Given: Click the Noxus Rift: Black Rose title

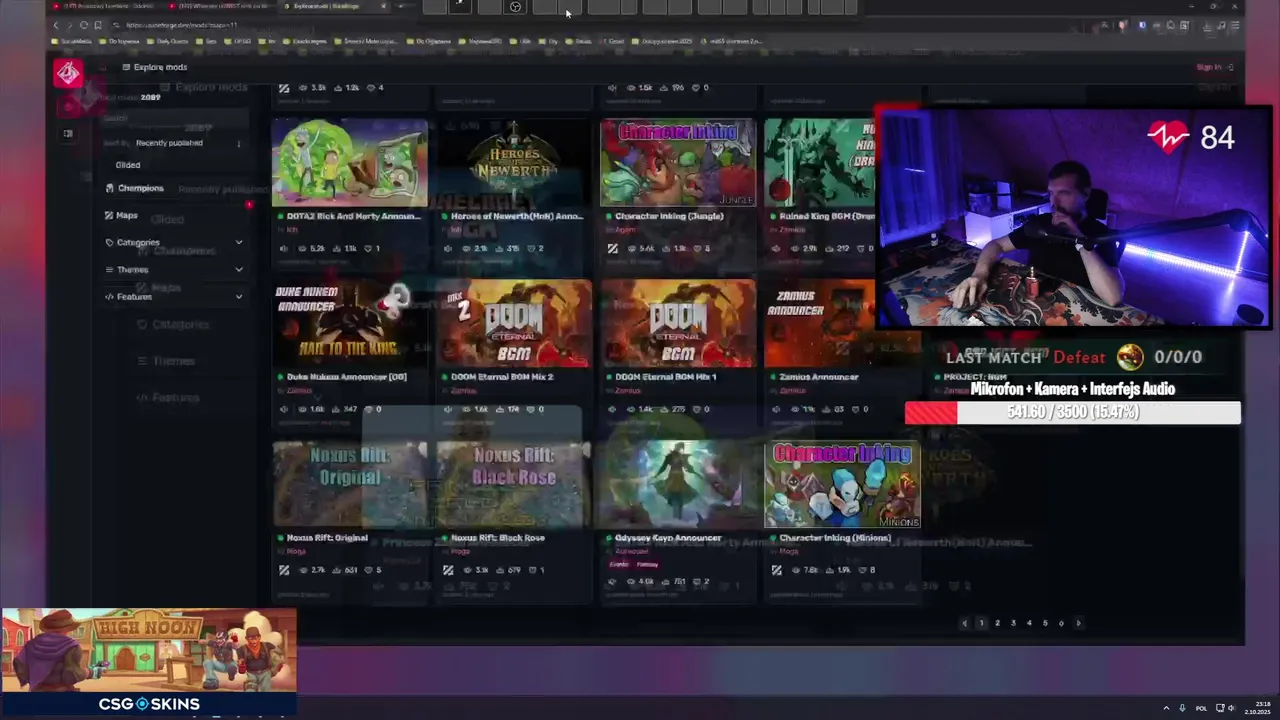Looking at the screenshot, I should [x=497, y=538].
